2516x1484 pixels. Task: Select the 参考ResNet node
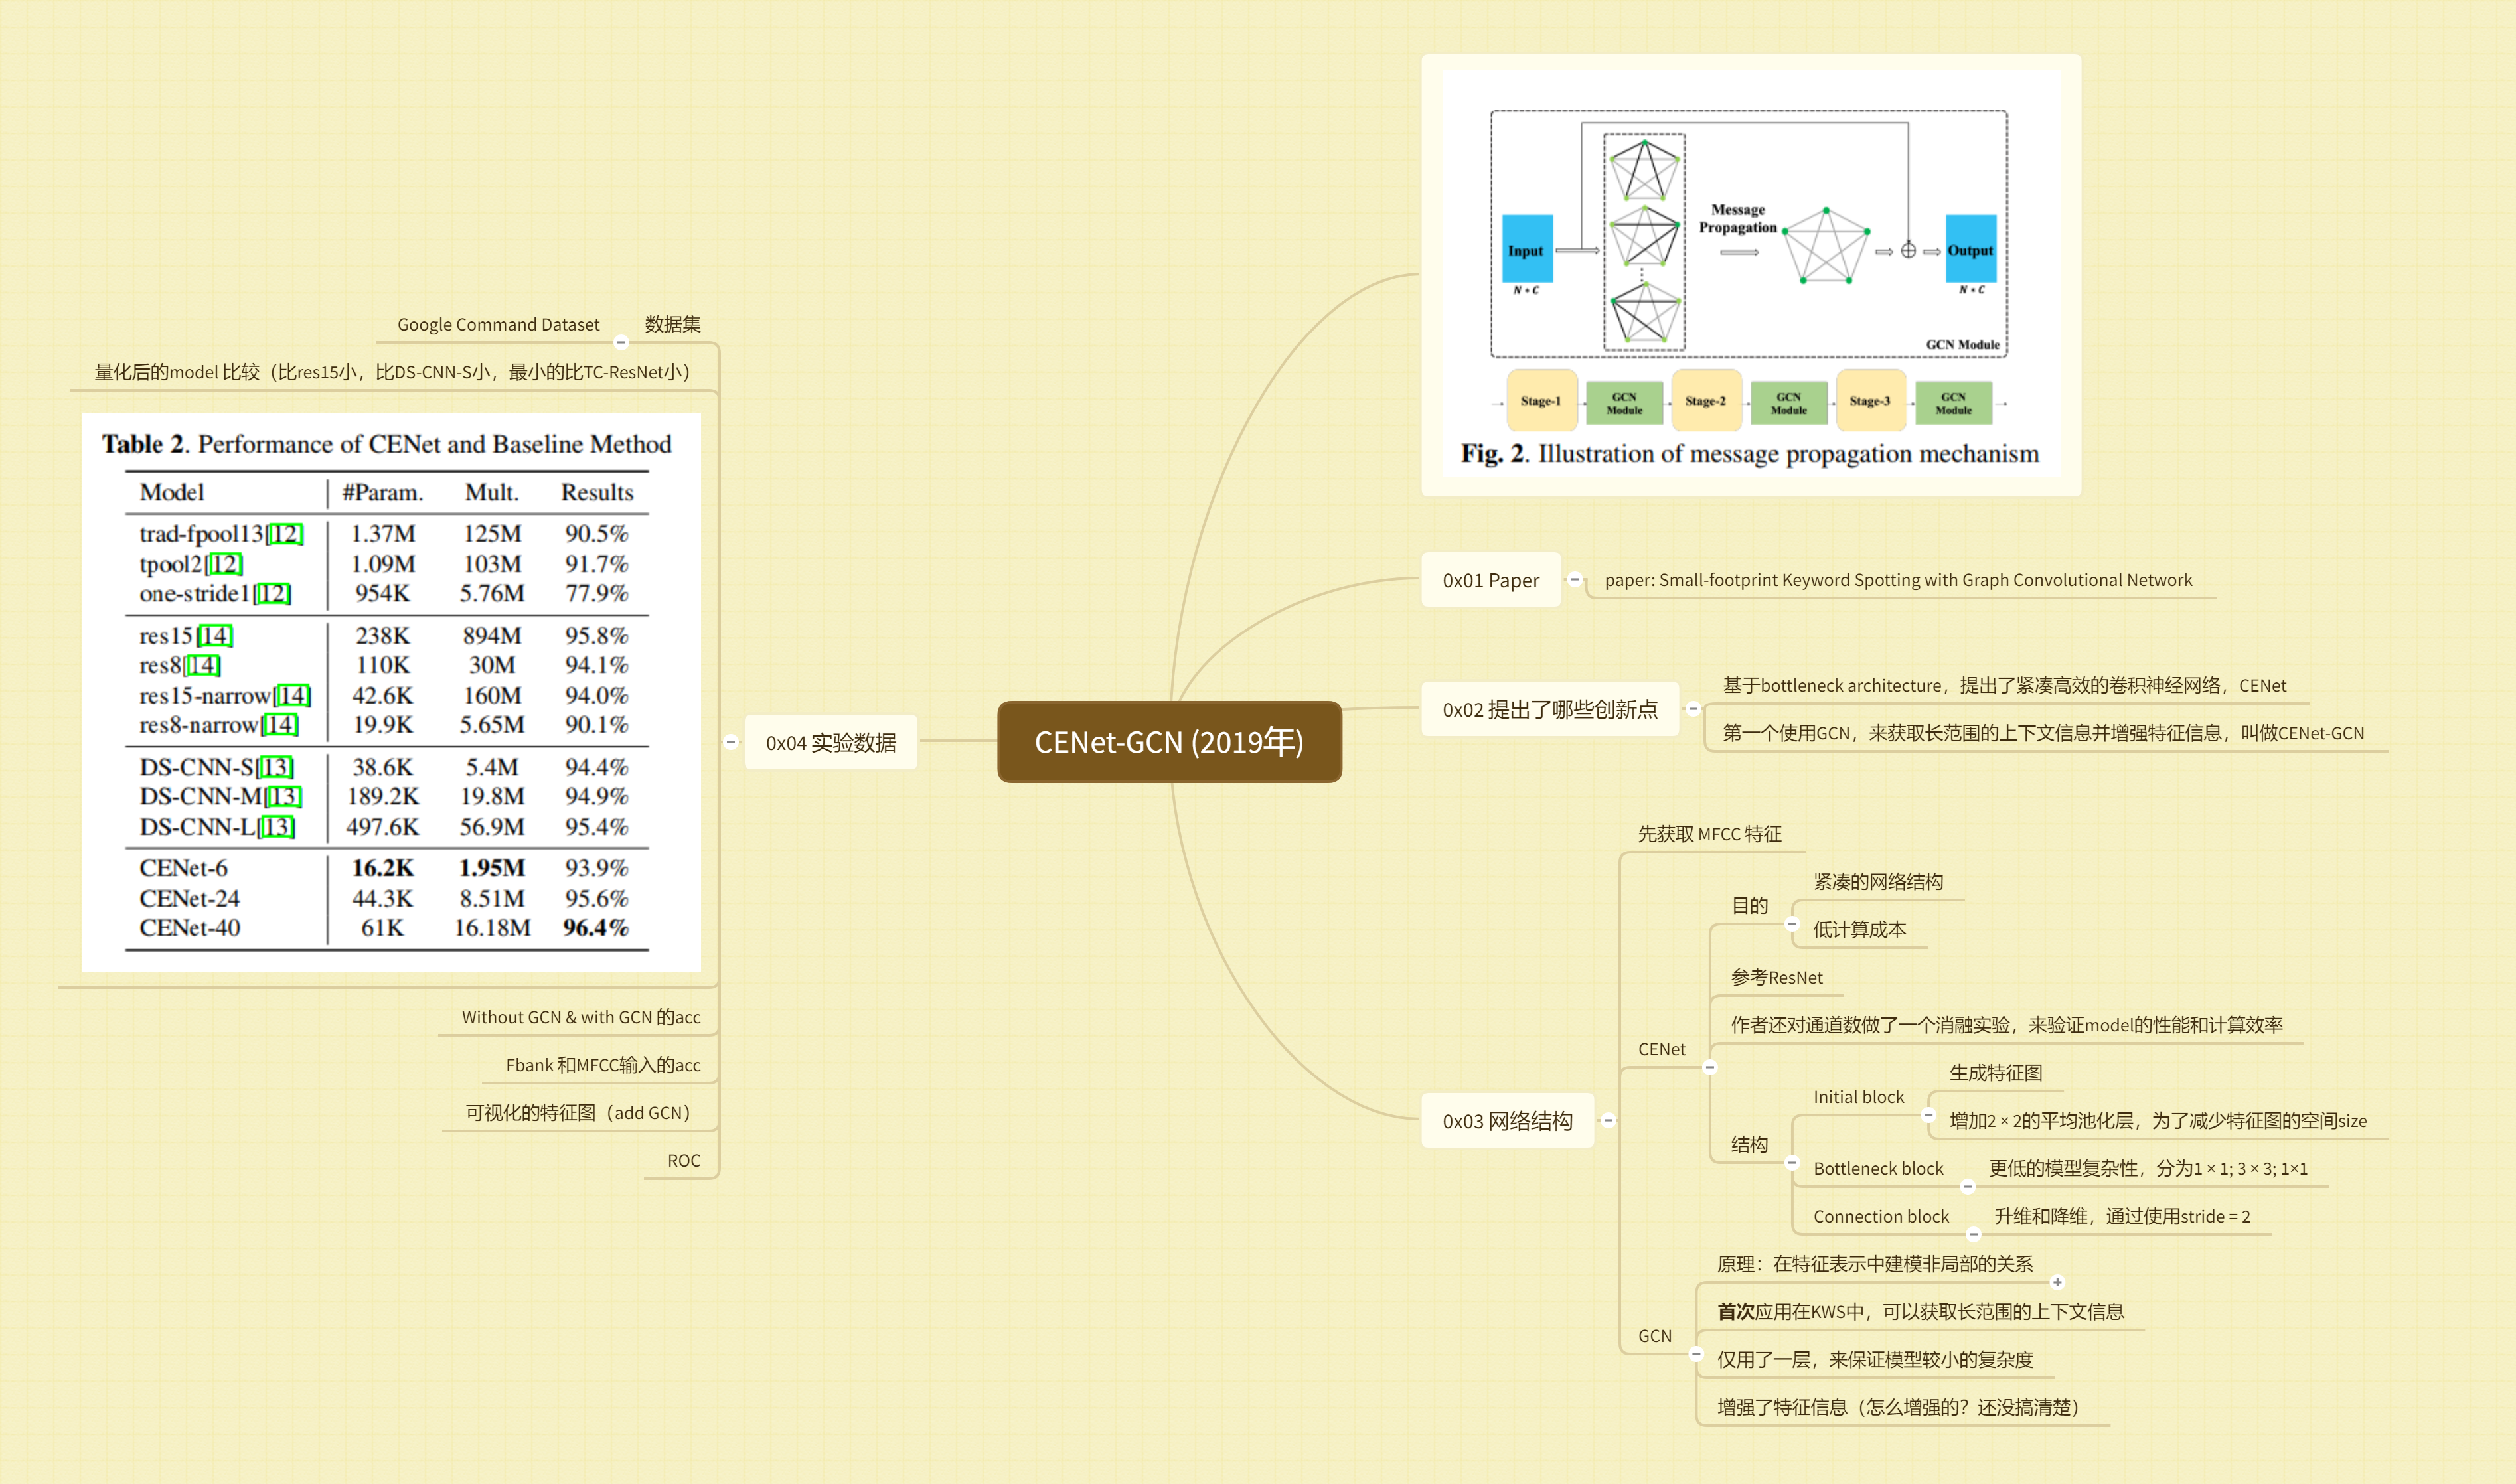click(1776, 977)
